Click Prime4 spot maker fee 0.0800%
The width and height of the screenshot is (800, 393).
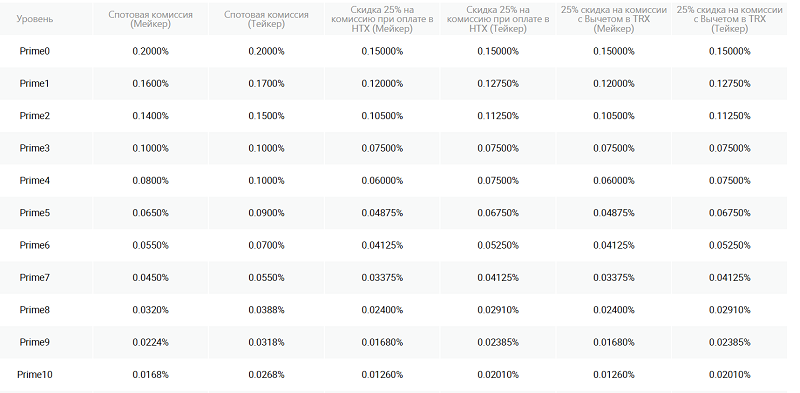click(x=151, y=181)
